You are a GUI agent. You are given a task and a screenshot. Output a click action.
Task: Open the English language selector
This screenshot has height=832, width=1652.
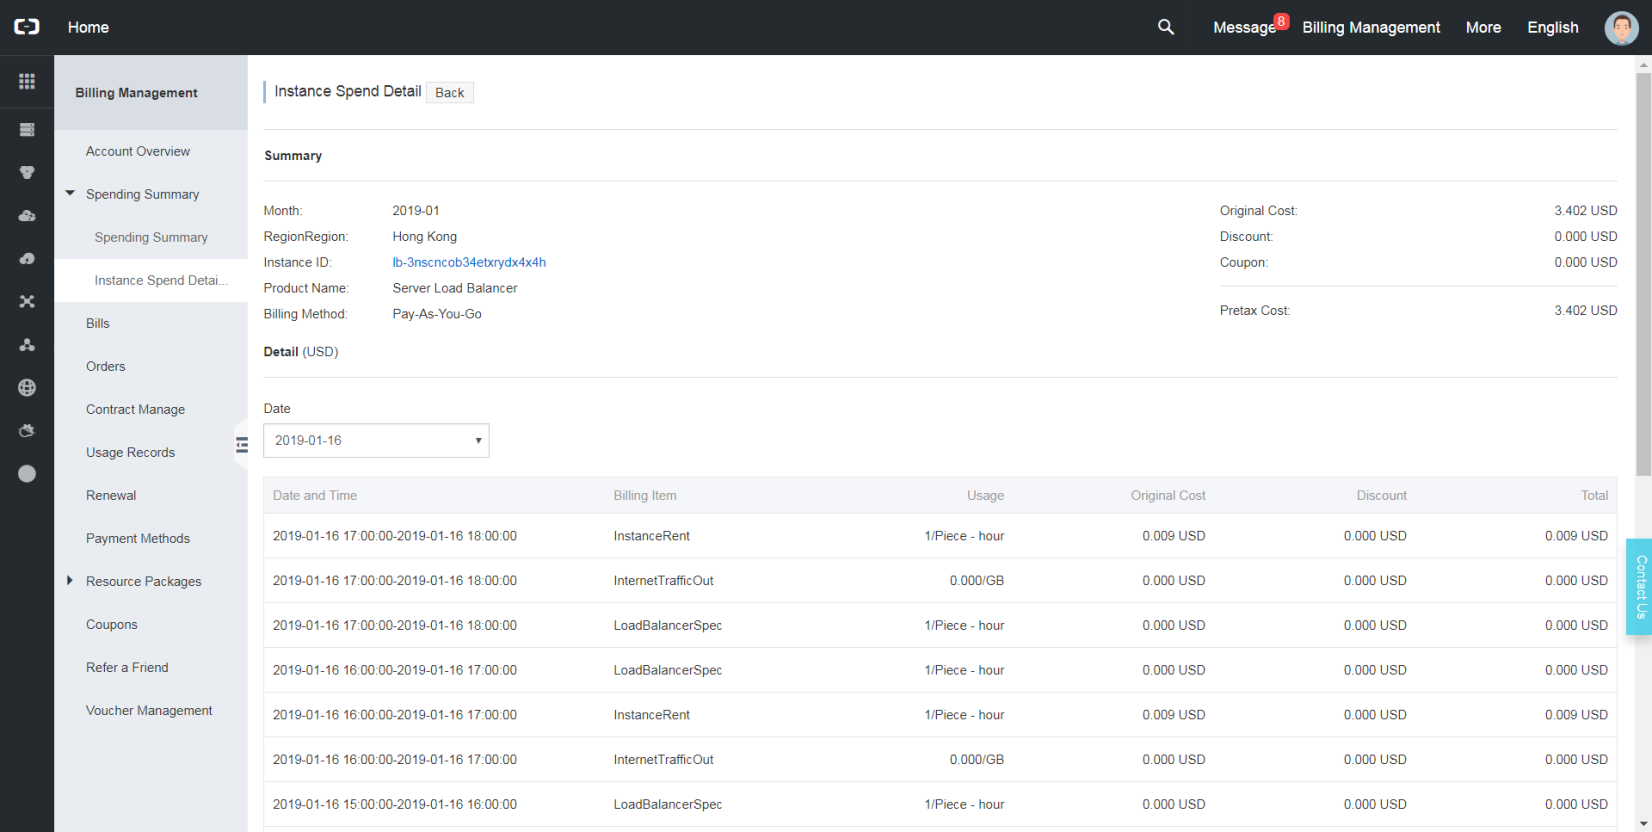(1552, 28)
